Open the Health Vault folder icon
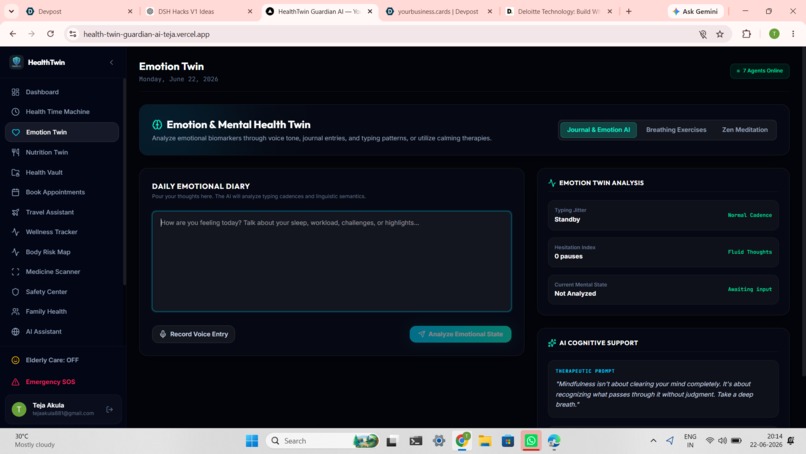Viewport: 806px width, 454px height. point(15,172)
